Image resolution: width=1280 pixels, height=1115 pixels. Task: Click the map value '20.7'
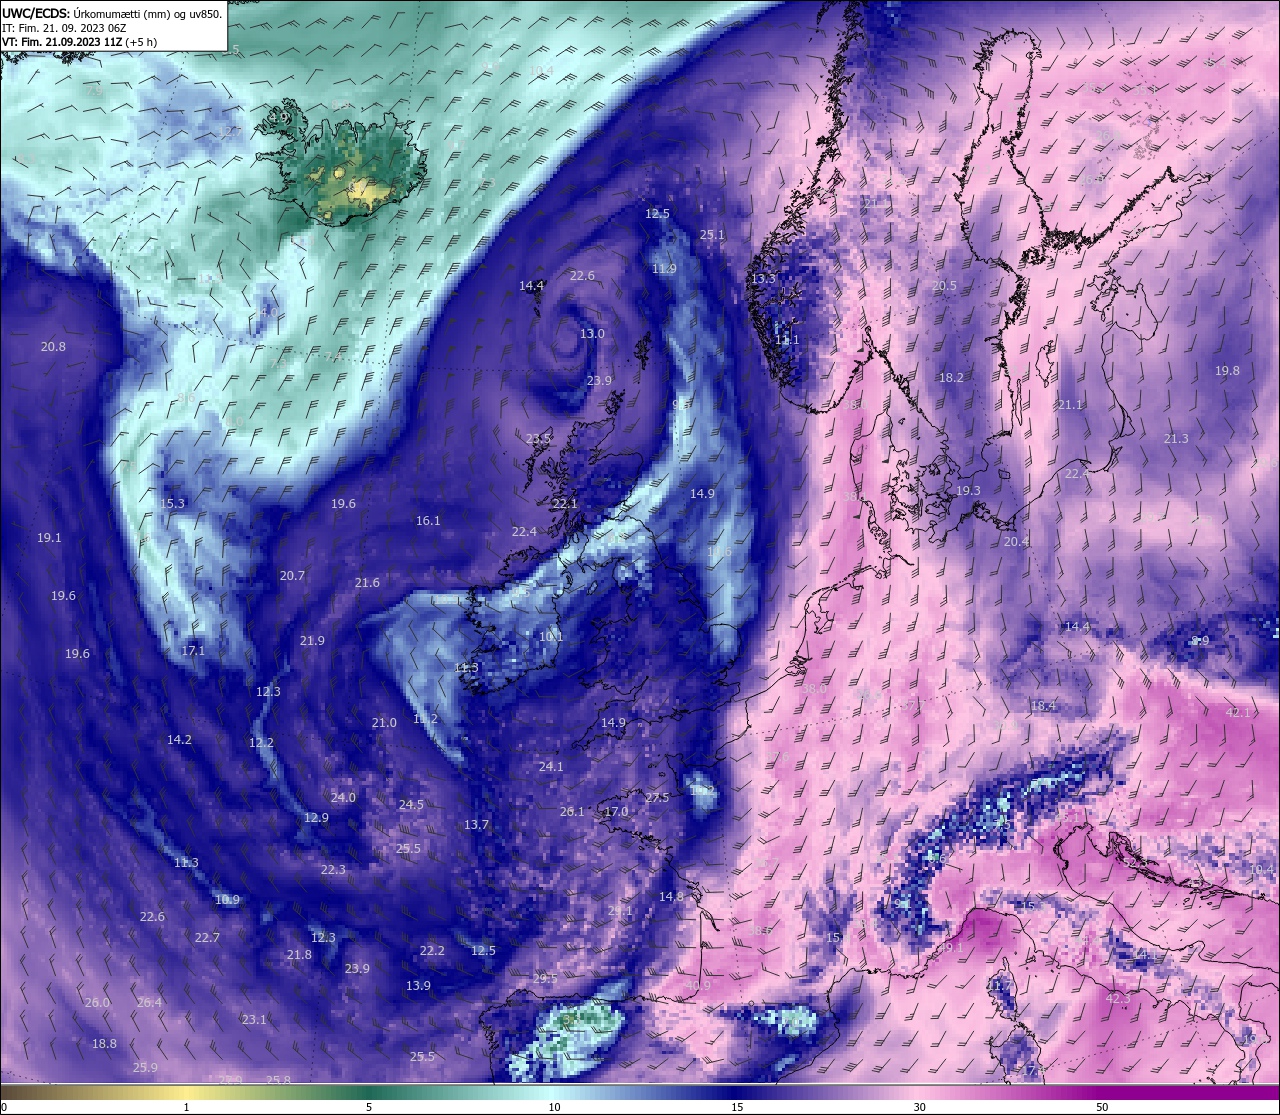(292, 576)
